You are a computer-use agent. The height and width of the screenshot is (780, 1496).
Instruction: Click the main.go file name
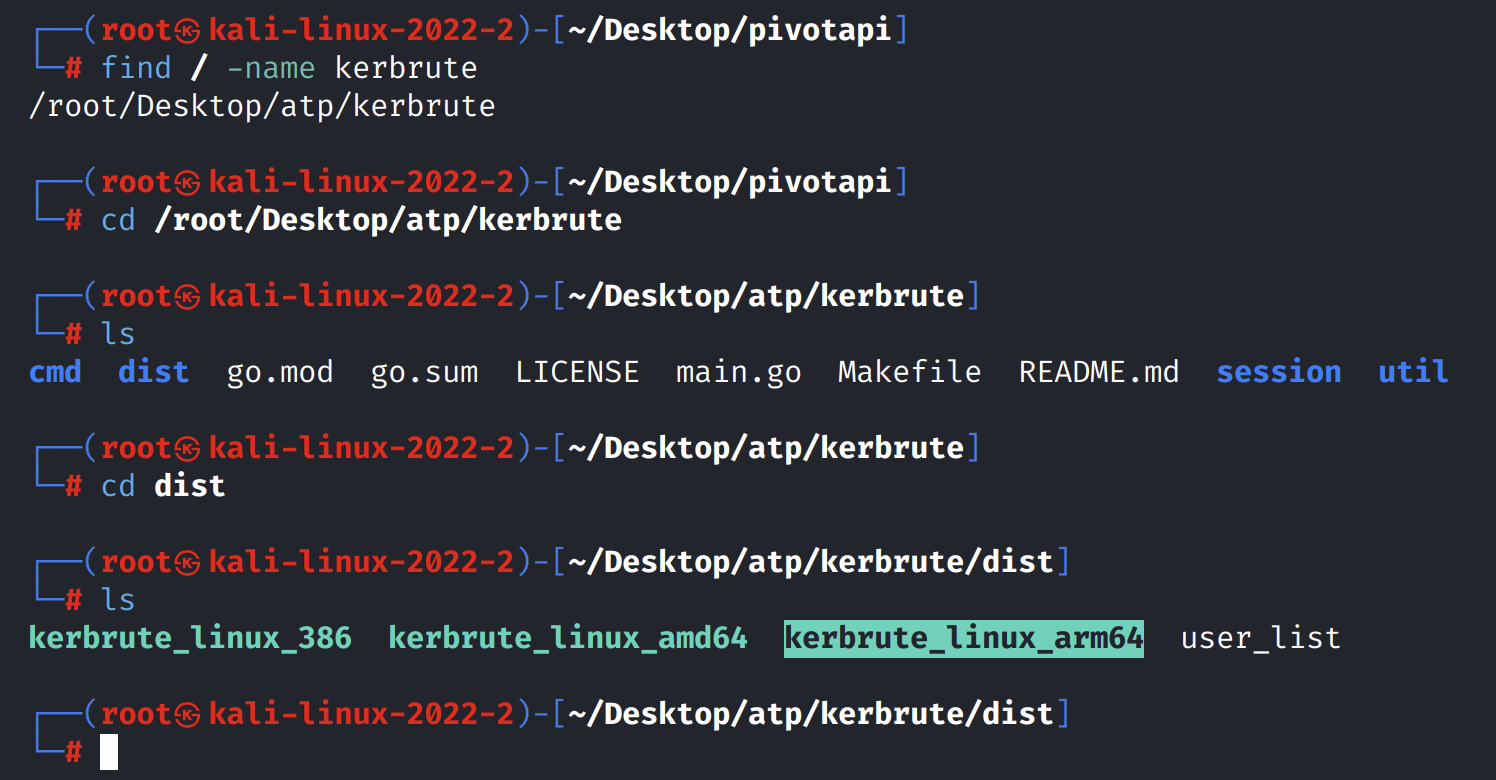pyautogui.click(x=738, y=372)
